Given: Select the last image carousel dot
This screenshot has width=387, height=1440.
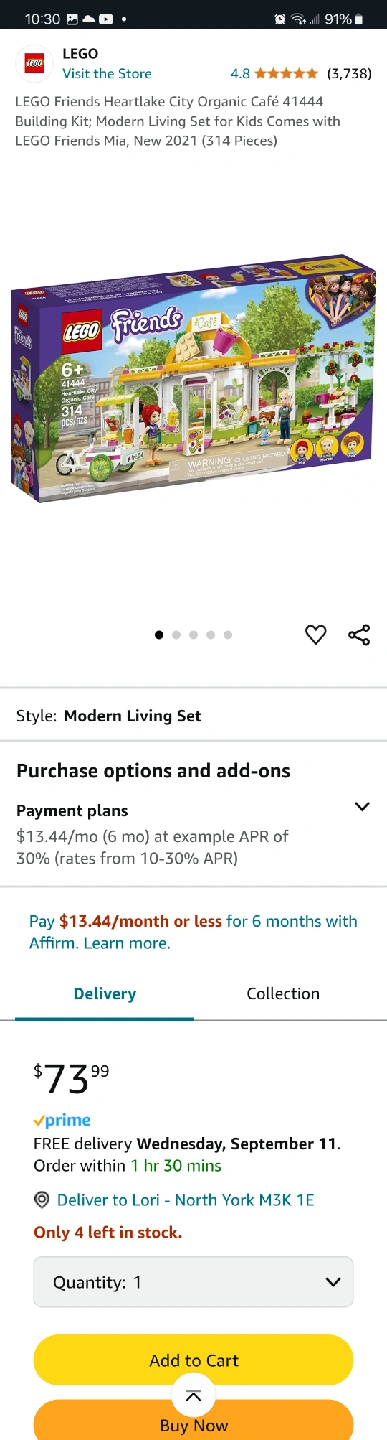Looking at the screenshot, I should pos(228,635).
